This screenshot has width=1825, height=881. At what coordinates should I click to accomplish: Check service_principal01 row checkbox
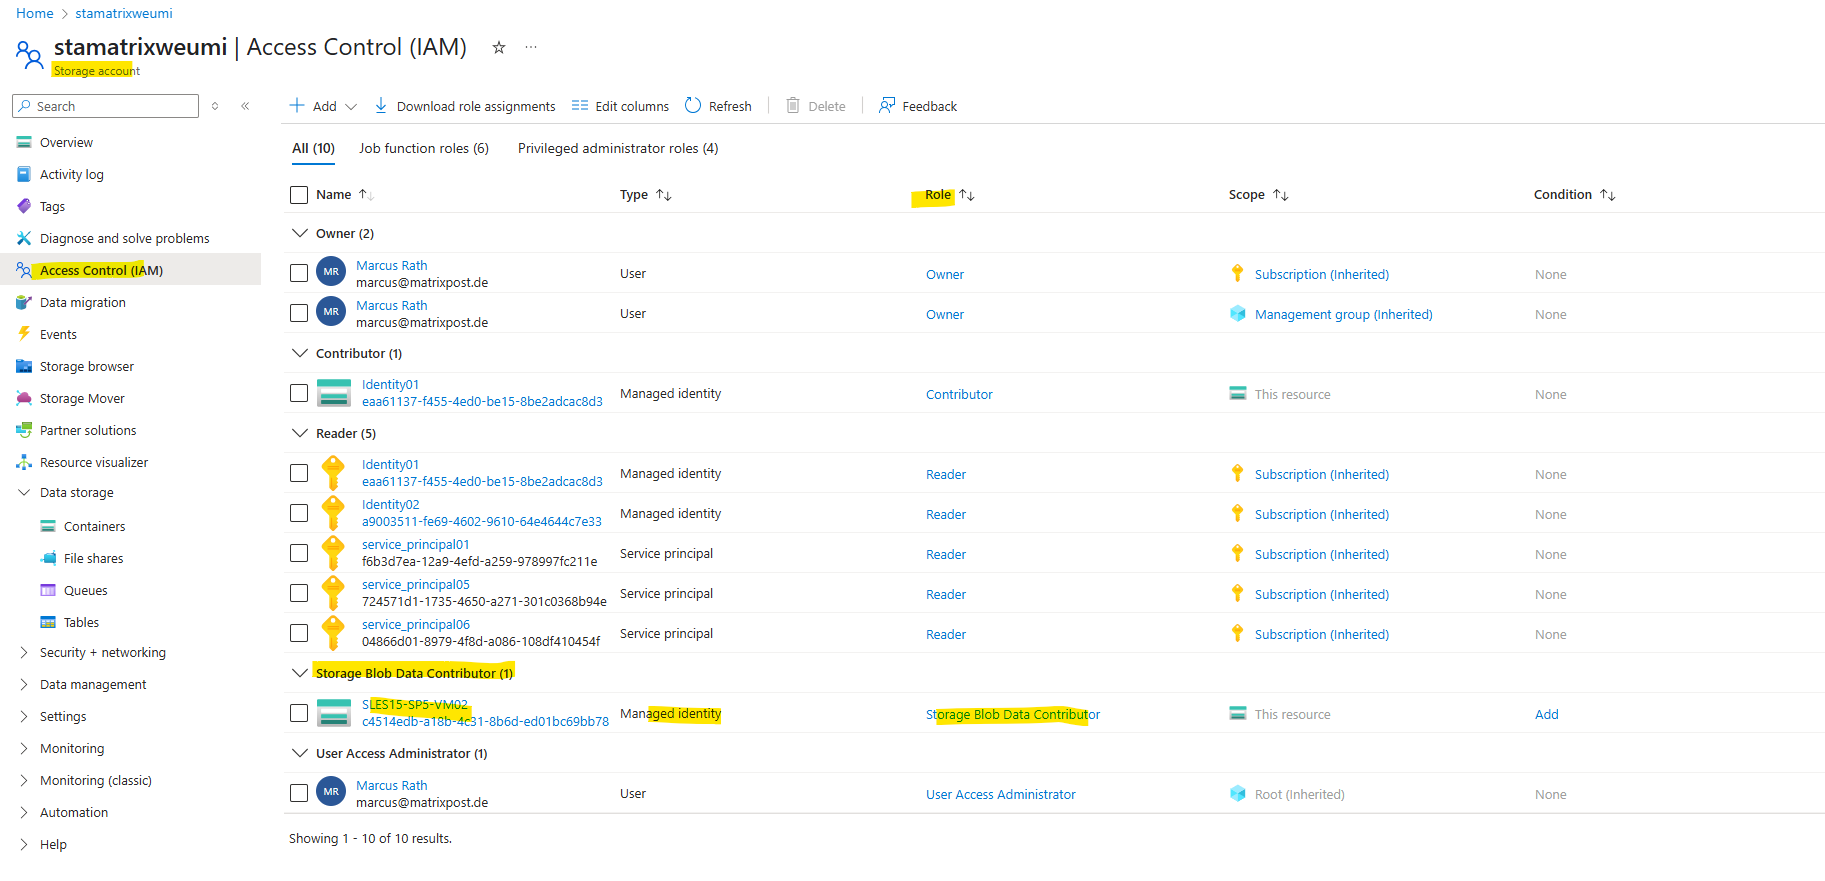tap(299, 553)
